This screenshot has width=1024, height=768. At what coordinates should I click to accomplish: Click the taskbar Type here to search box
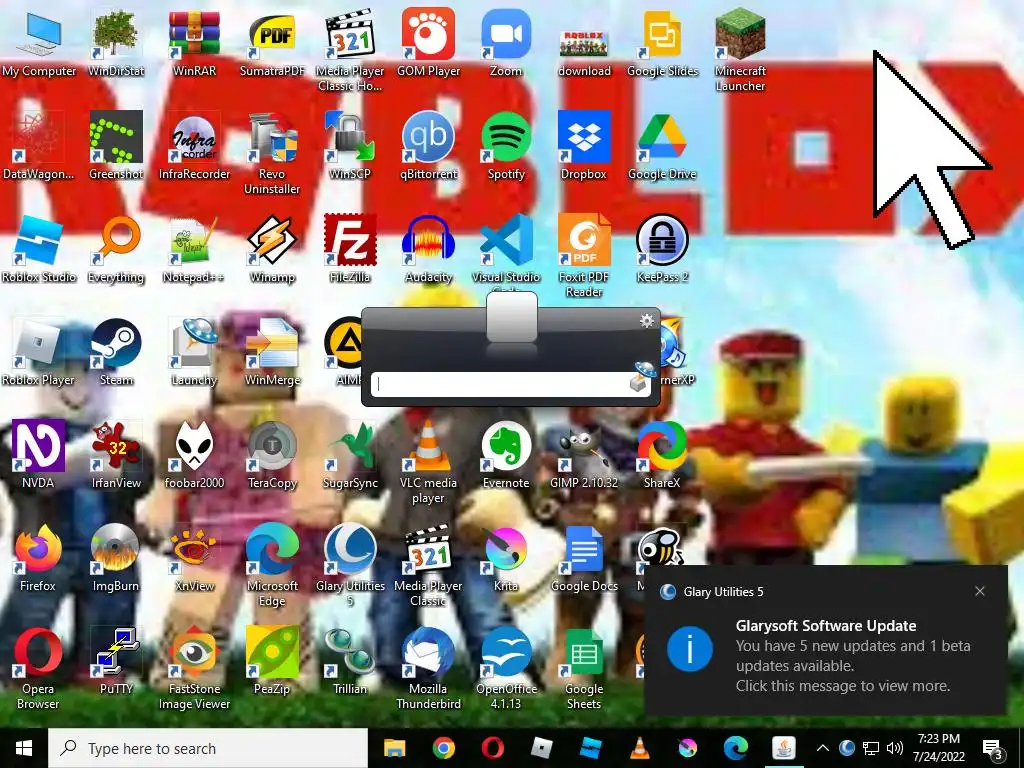(x=208, y=748)
